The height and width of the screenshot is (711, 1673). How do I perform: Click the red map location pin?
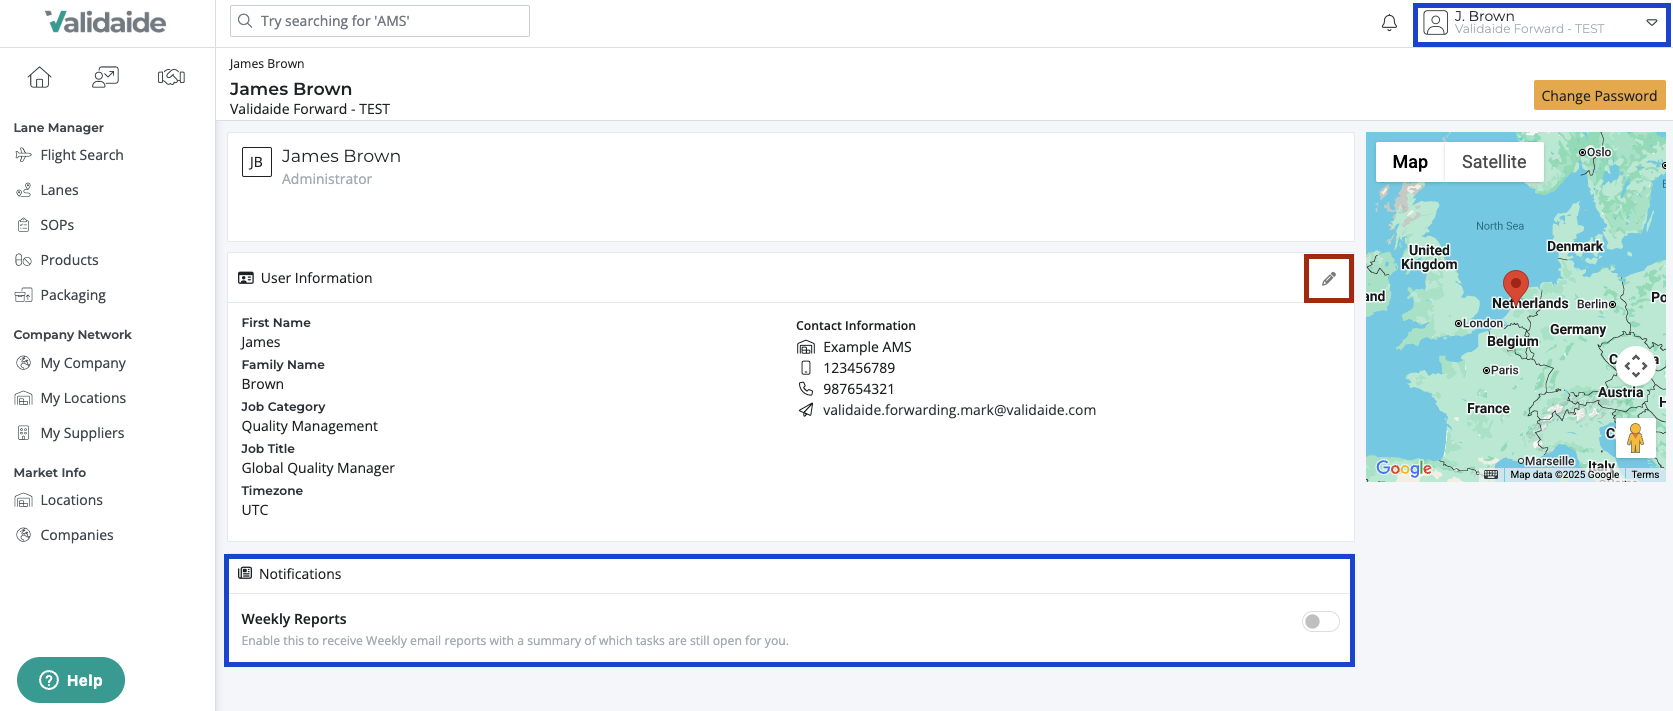pyautogui.click(x=1516, y=287)
